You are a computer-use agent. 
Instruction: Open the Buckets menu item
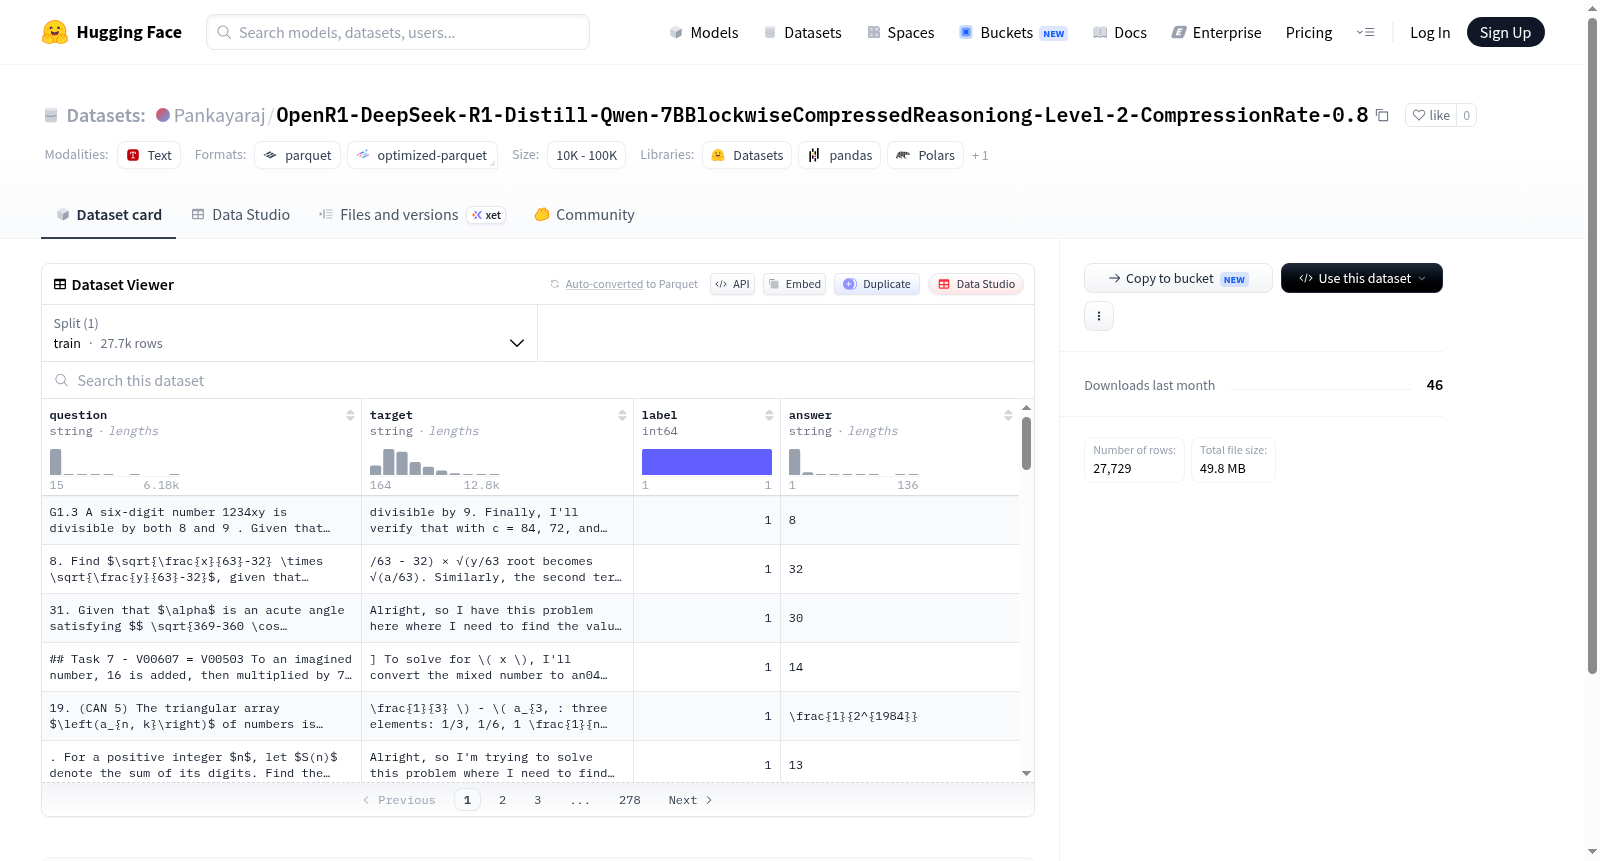click(1013, 32)
